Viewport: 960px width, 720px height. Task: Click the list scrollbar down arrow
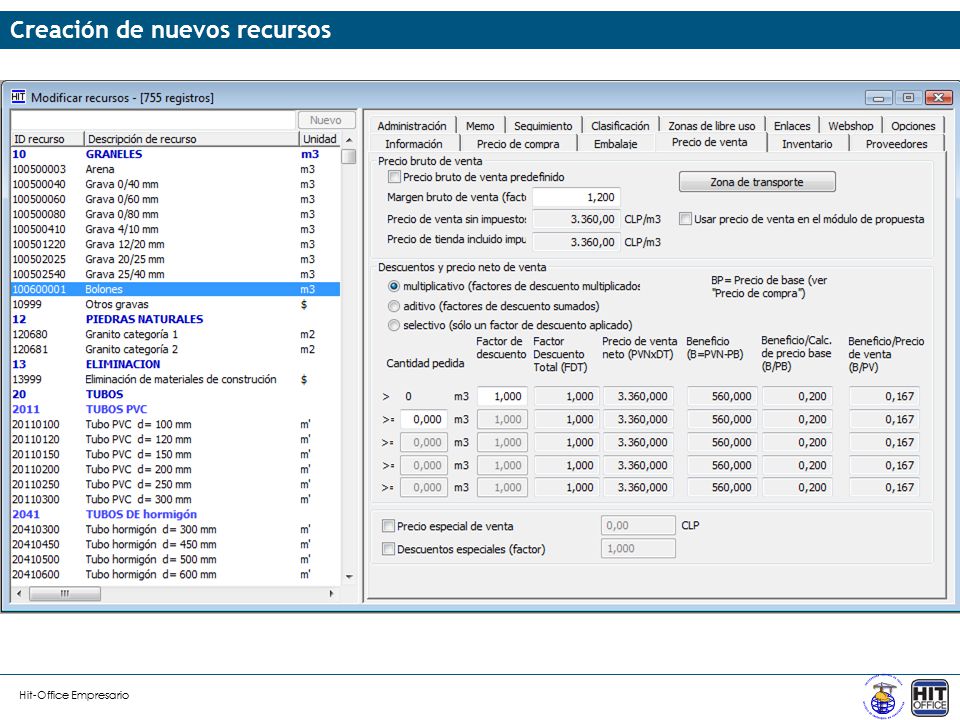click(x=349, y=576)
